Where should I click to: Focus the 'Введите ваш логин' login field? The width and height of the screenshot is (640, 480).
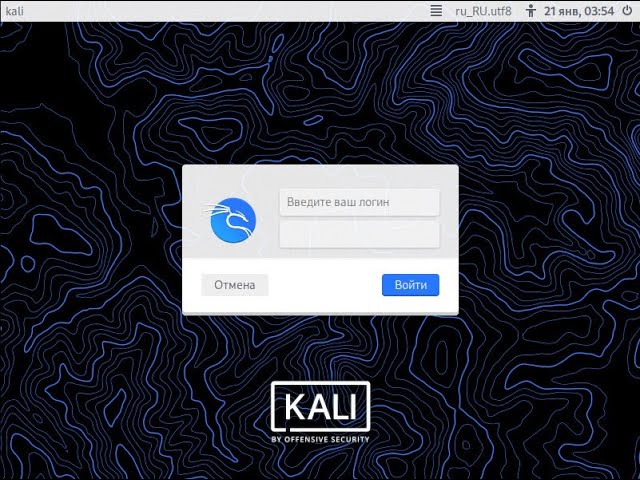point(360,202)
